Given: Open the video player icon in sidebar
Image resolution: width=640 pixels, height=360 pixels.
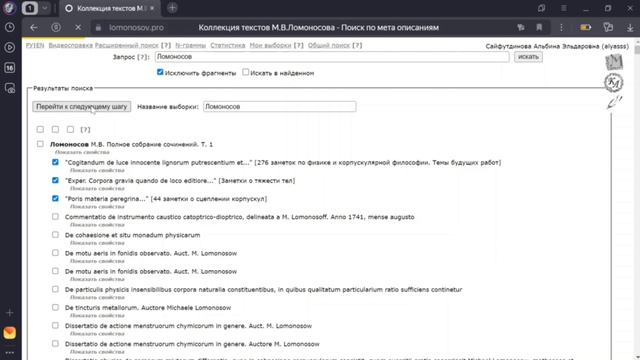Looking at the screenshot, I should 10,47.
